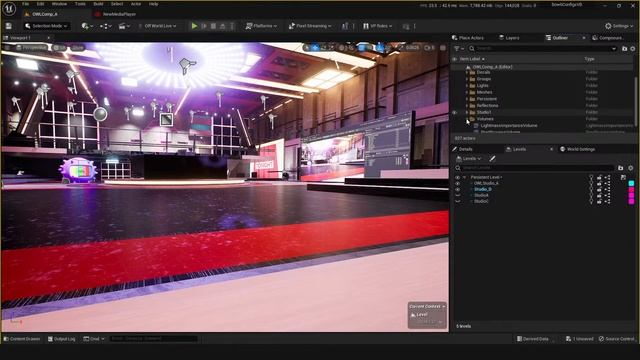
Task: Open the viewport hamburger options menu
Action: (7, 48)
